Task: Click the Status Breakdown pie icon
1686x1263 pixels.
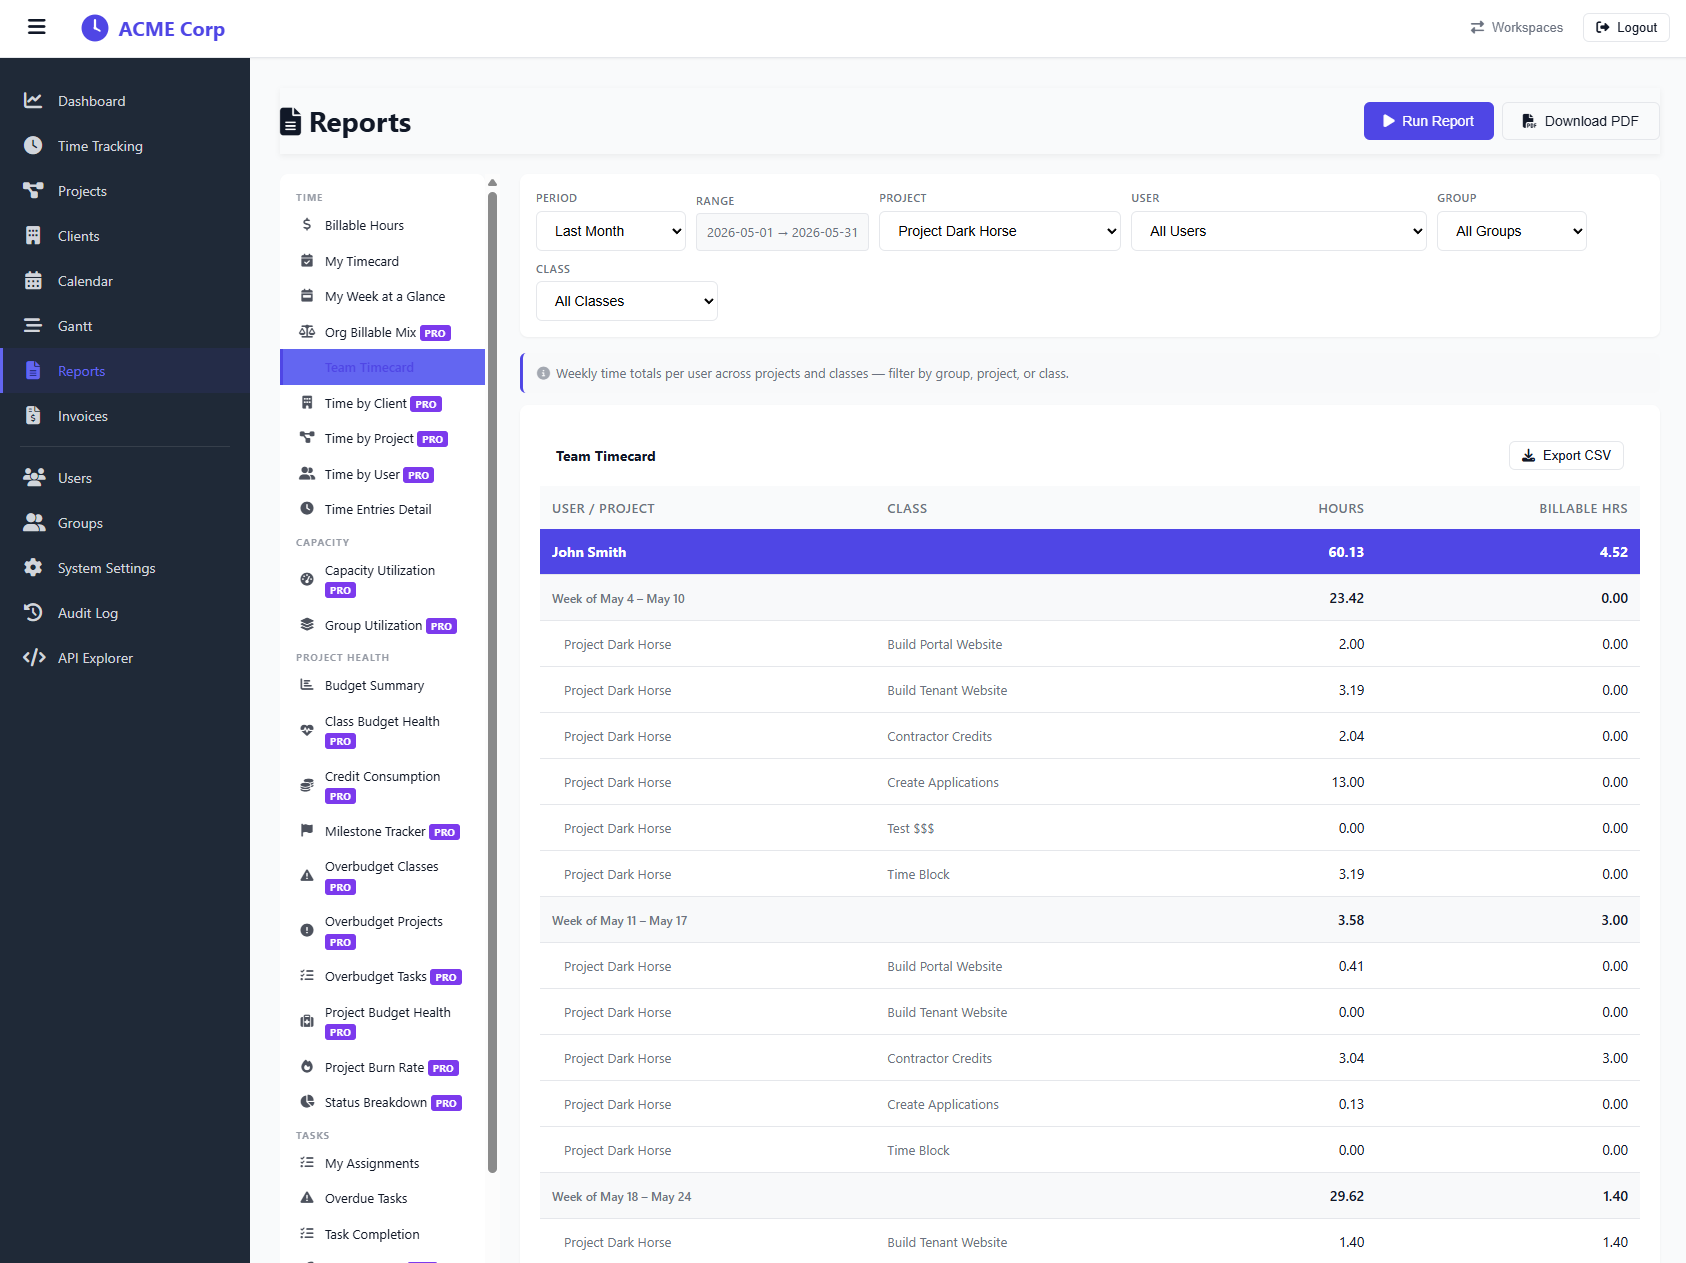Action: pos(307,1102)
